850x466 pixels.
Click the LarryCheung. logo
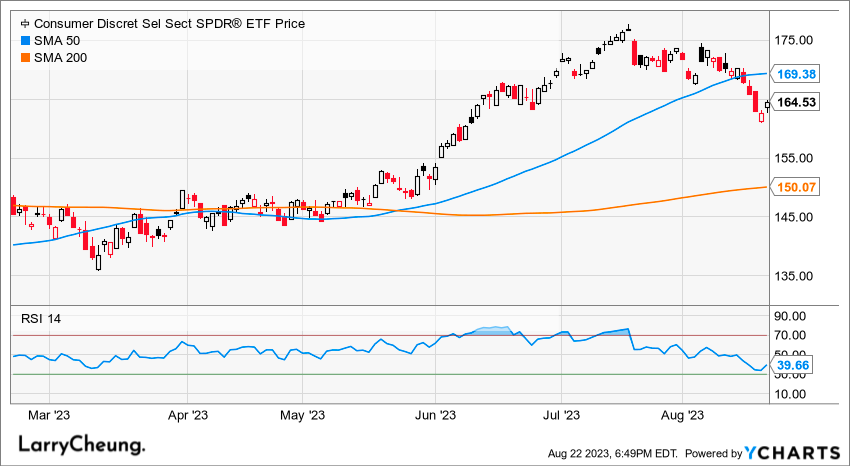click(x=82, y=446)
